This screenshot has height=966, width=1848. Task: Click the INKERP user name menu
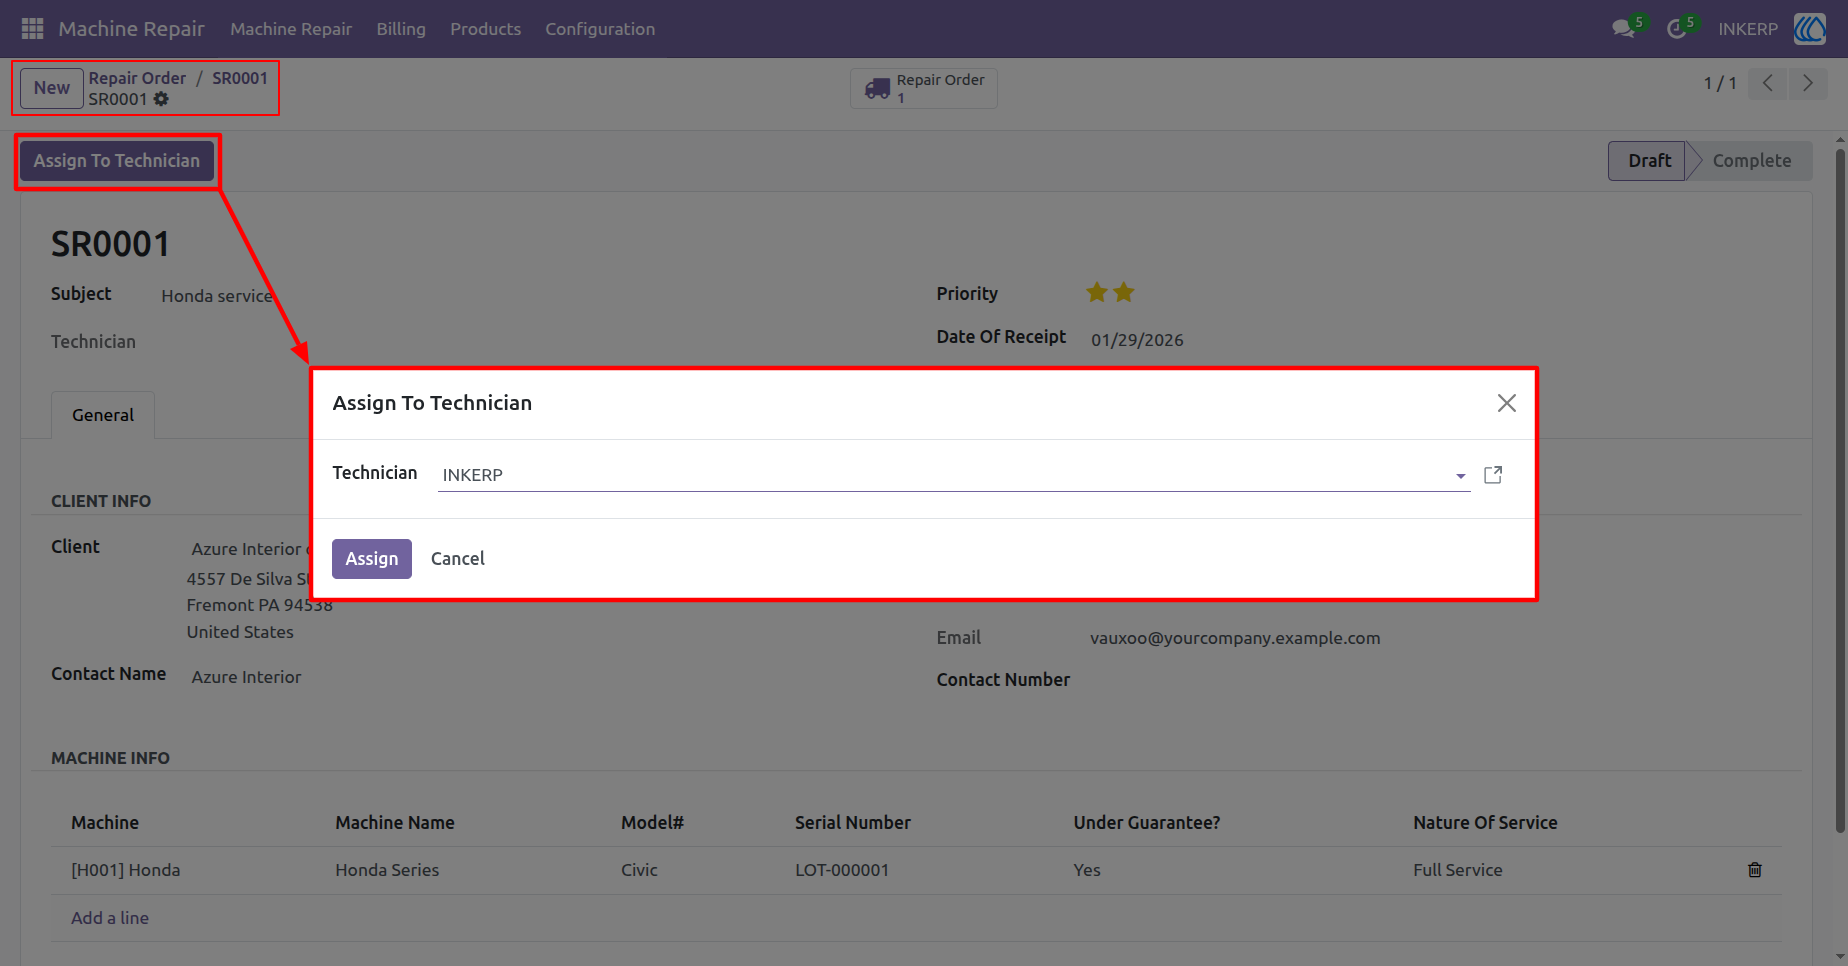tap(1748, 29)
